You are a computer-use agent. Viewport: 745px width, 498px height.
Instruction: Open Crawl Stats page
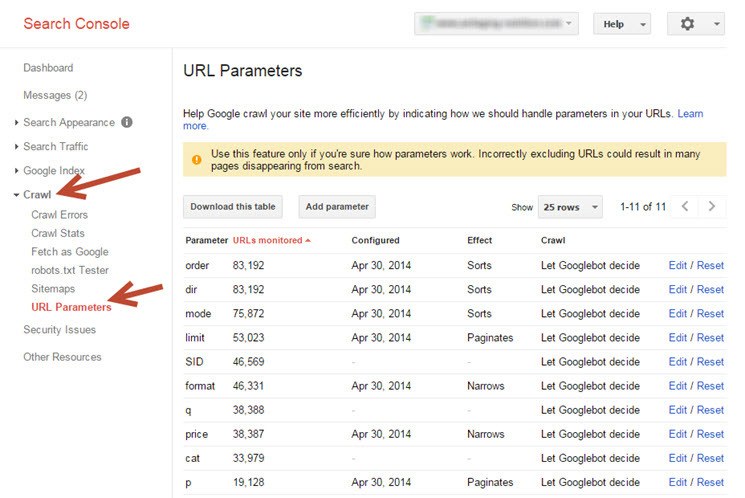point(58,233)
